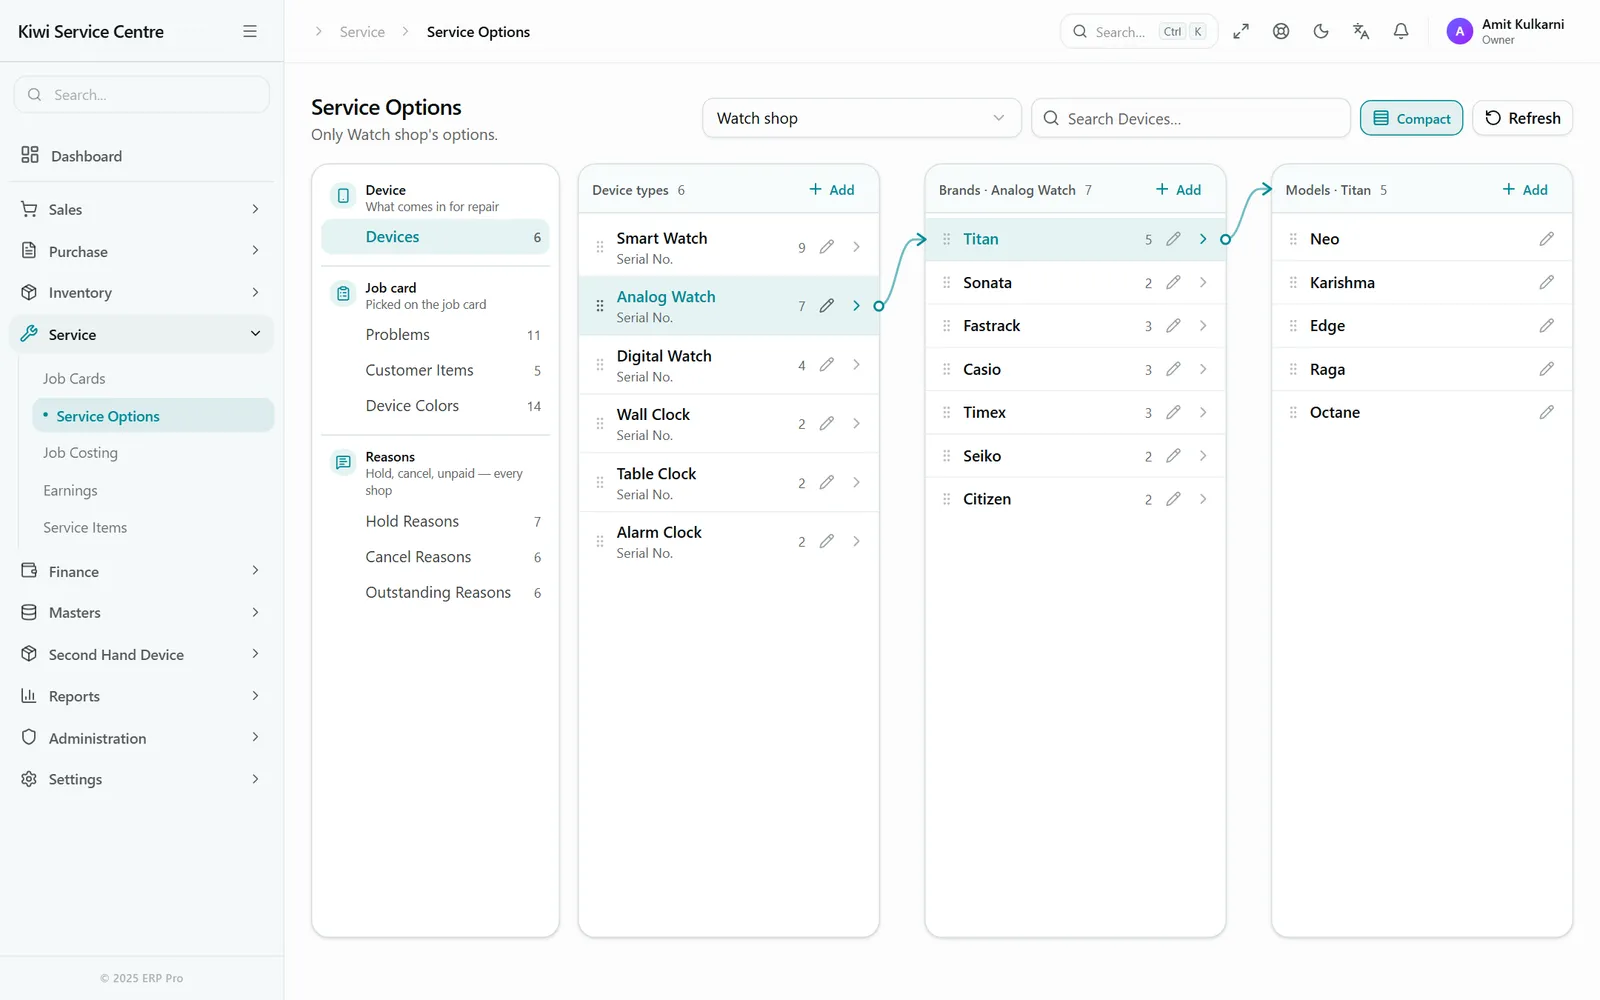Open the Settings sidebar menu
The height and width of the screenshot is (1000, 1600).
[x=141, y=780]
